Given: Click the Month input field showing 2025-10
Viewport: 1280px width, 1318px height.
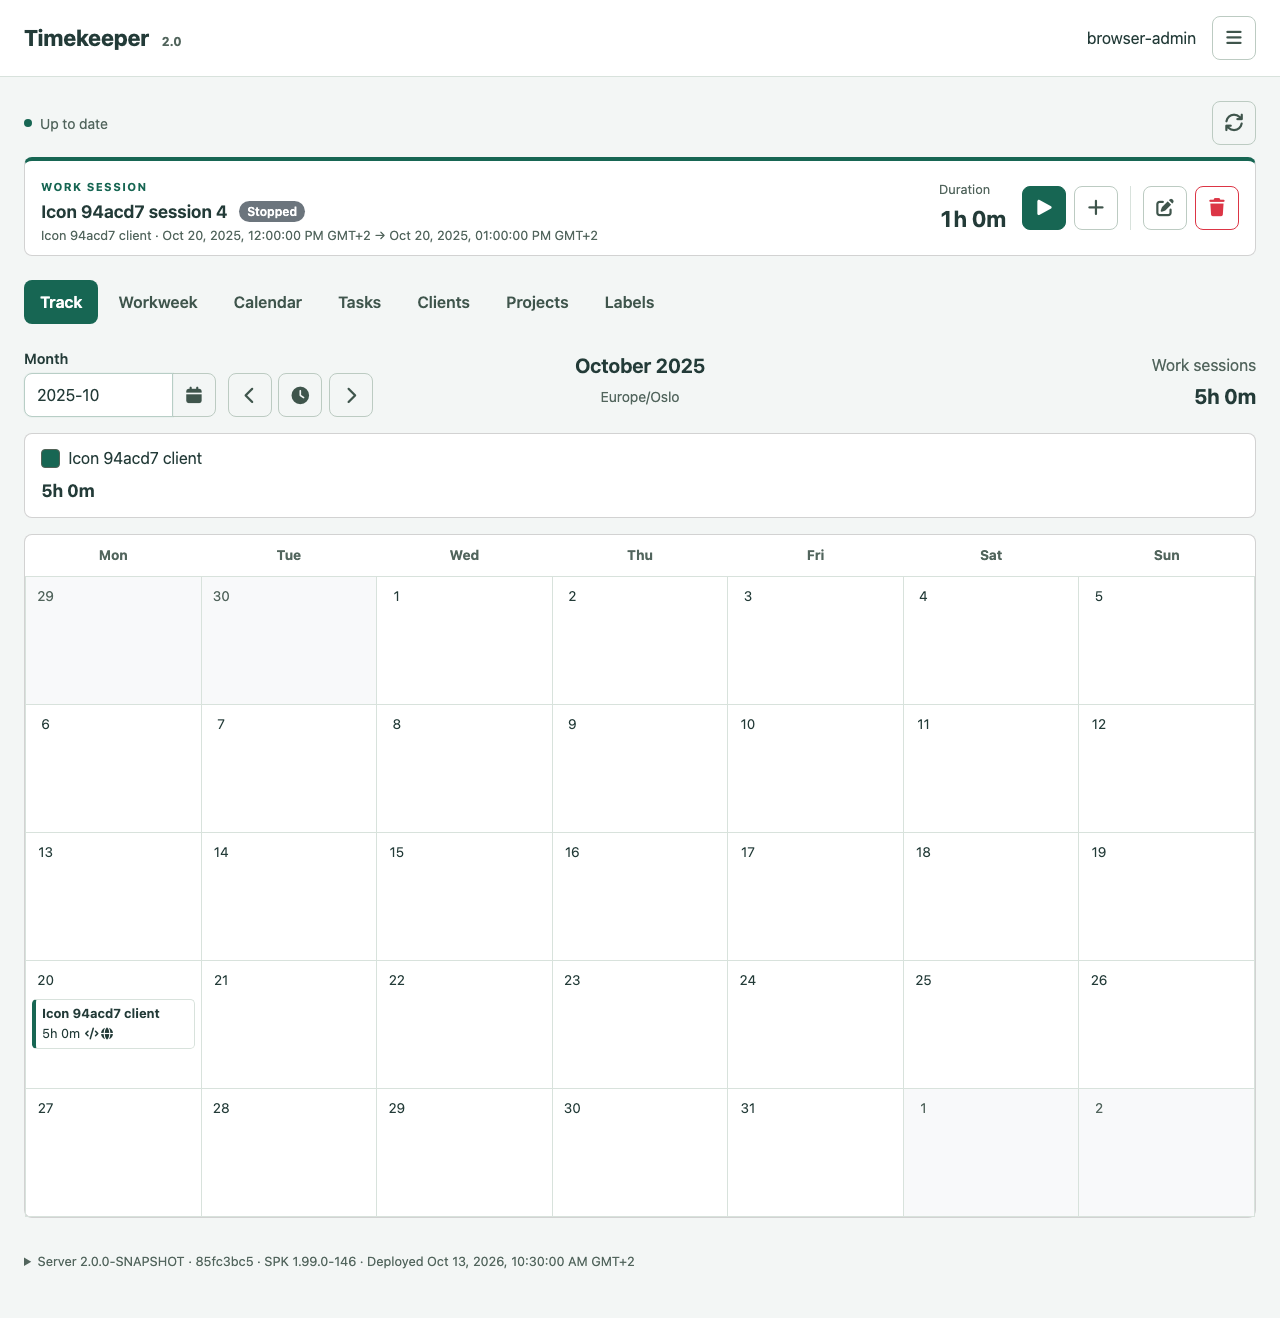Looking at the screenshot, I should coord(98,395).
